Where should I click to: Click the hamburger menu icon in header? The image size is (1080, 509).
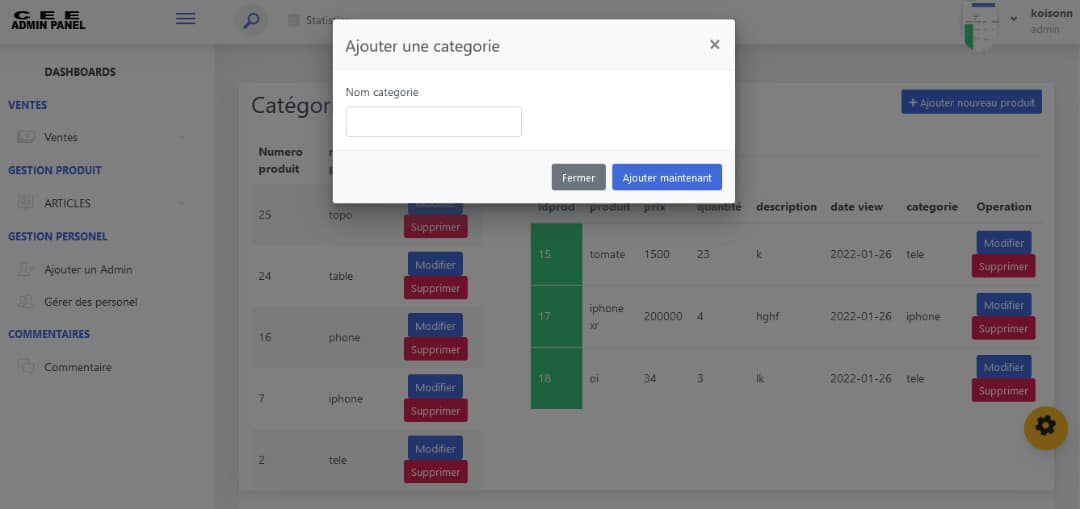(185, 18)
